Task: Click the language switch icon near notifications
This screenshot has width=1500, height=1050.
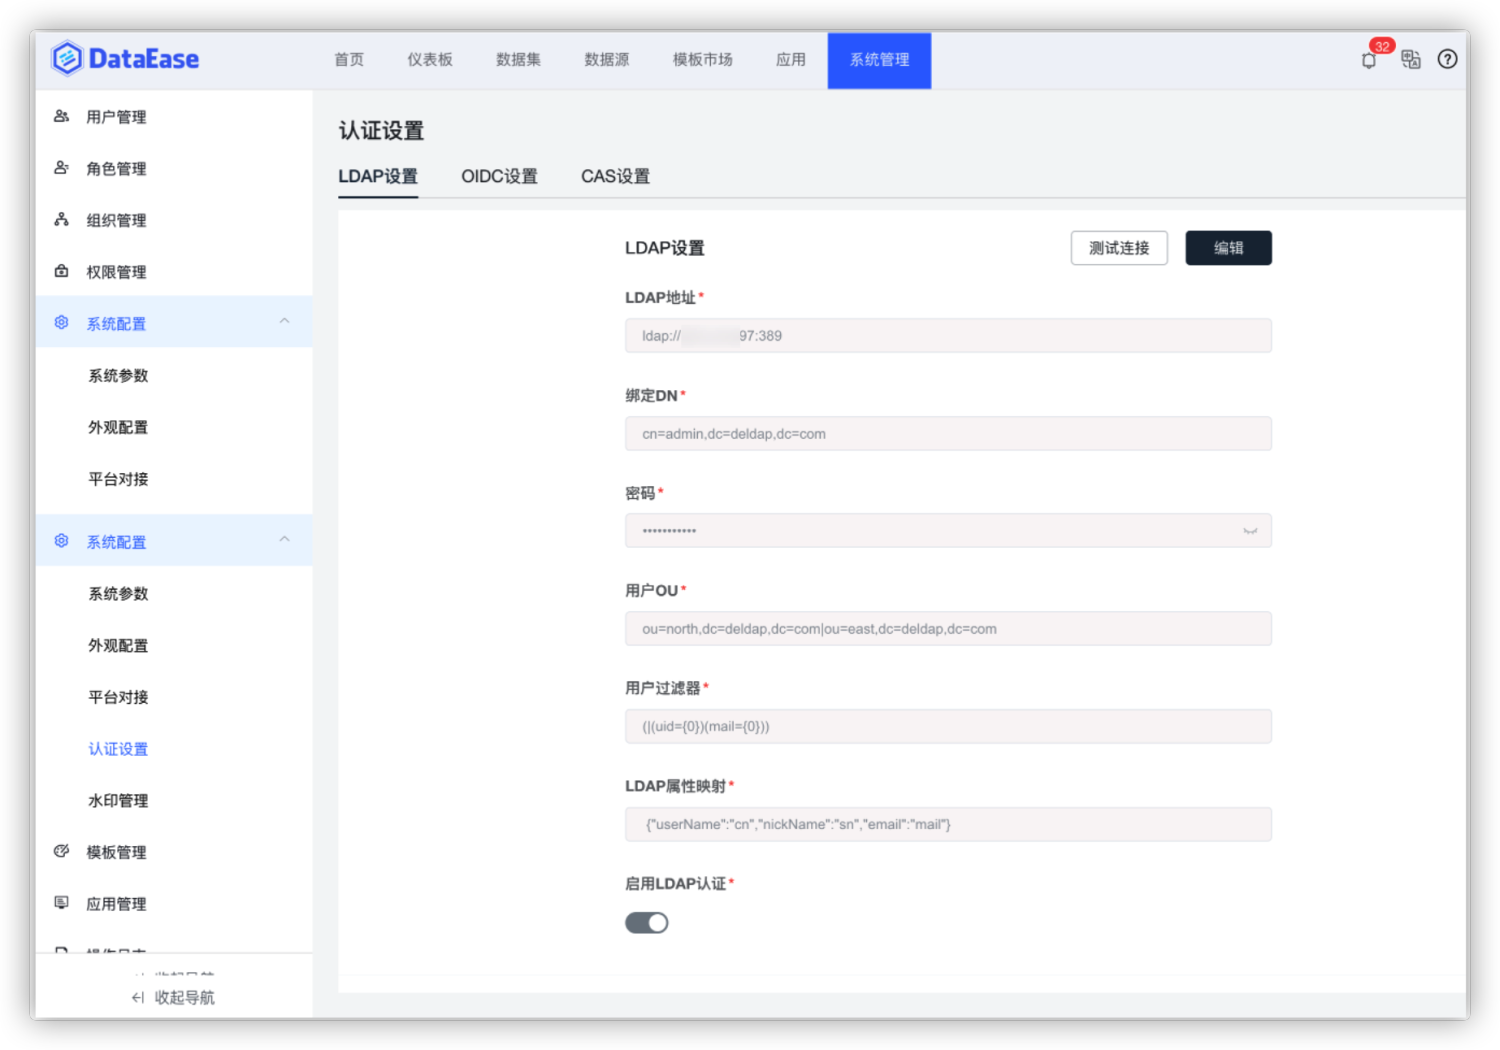Action: coord(1410,59)
